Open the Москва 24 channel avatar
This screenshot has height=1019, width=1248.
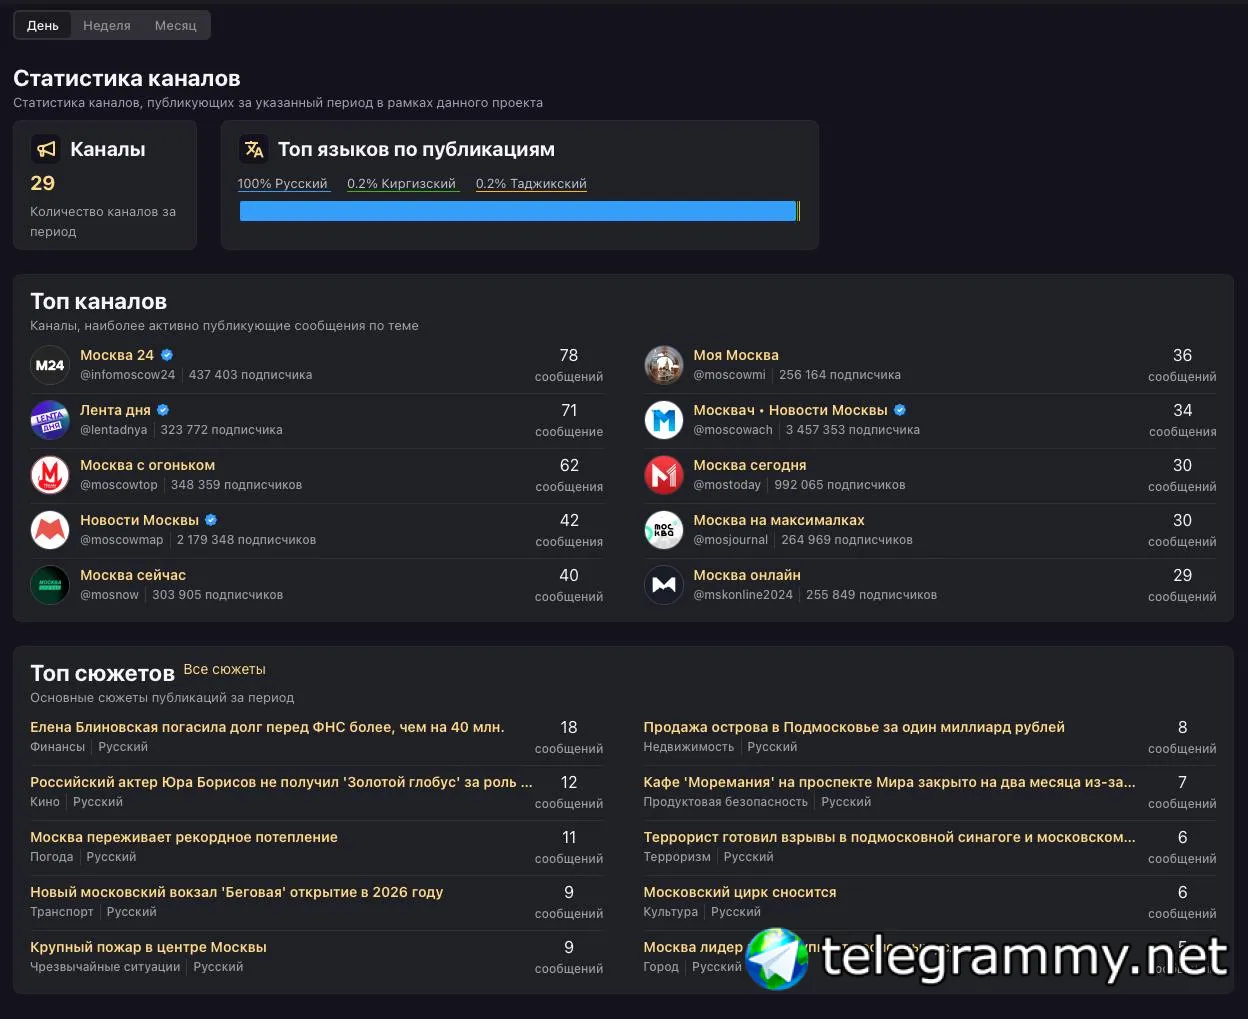[x=50, y=365]
